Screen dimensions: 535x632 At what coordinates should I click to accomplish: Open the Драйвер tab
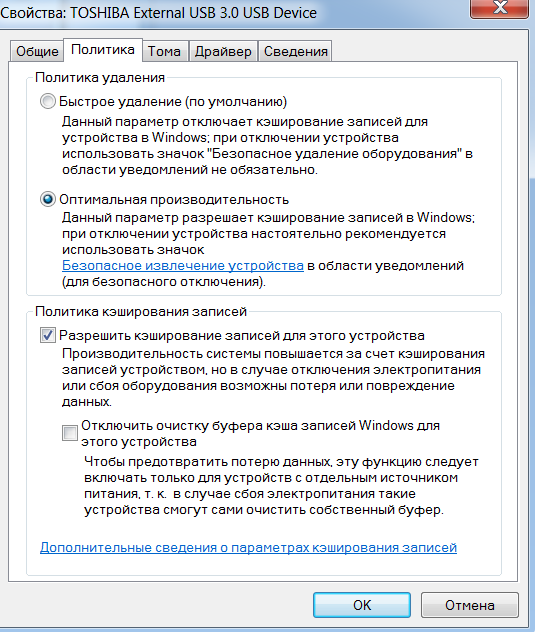pos(223,51)
